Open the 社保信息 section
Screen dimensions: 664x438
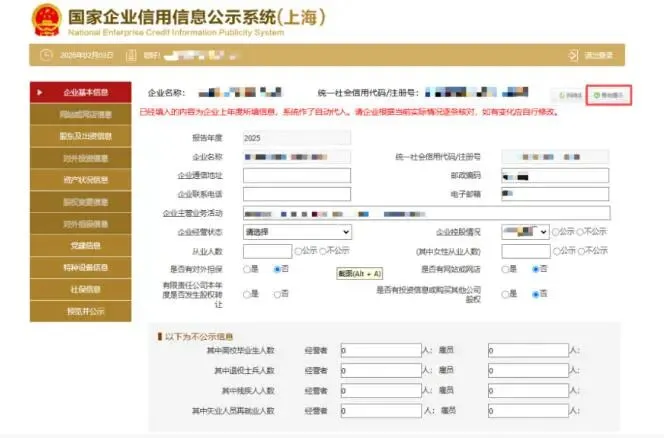[80, 290]
